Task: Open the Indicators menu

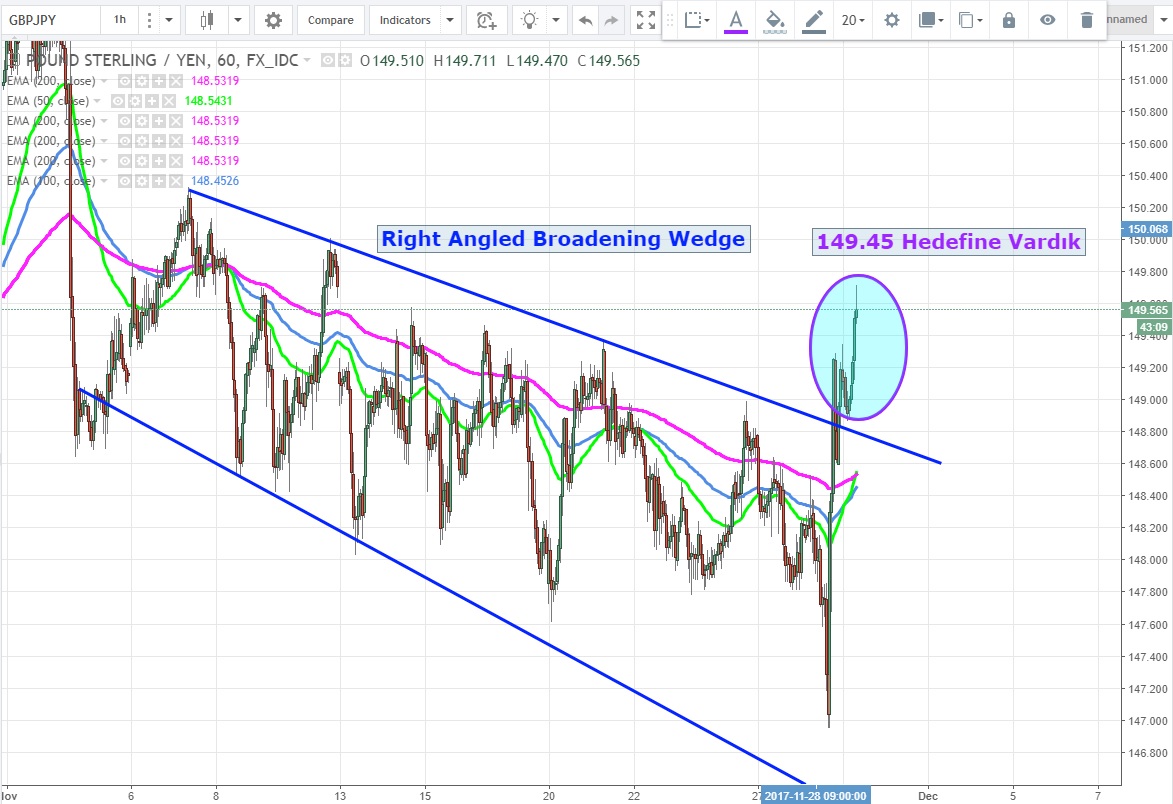Action: tap(405, 20)
